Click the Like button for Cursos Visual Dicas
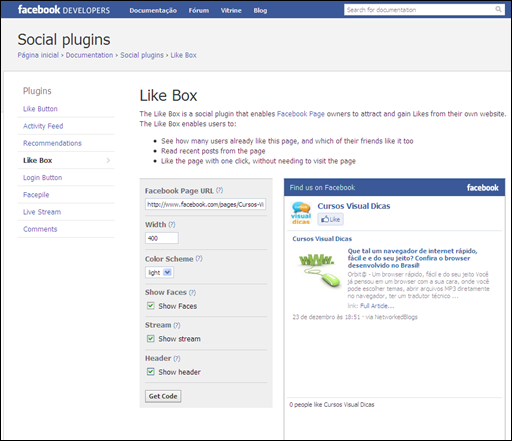The width and height of the screenshot is (512, 441). tap(330, 219)
